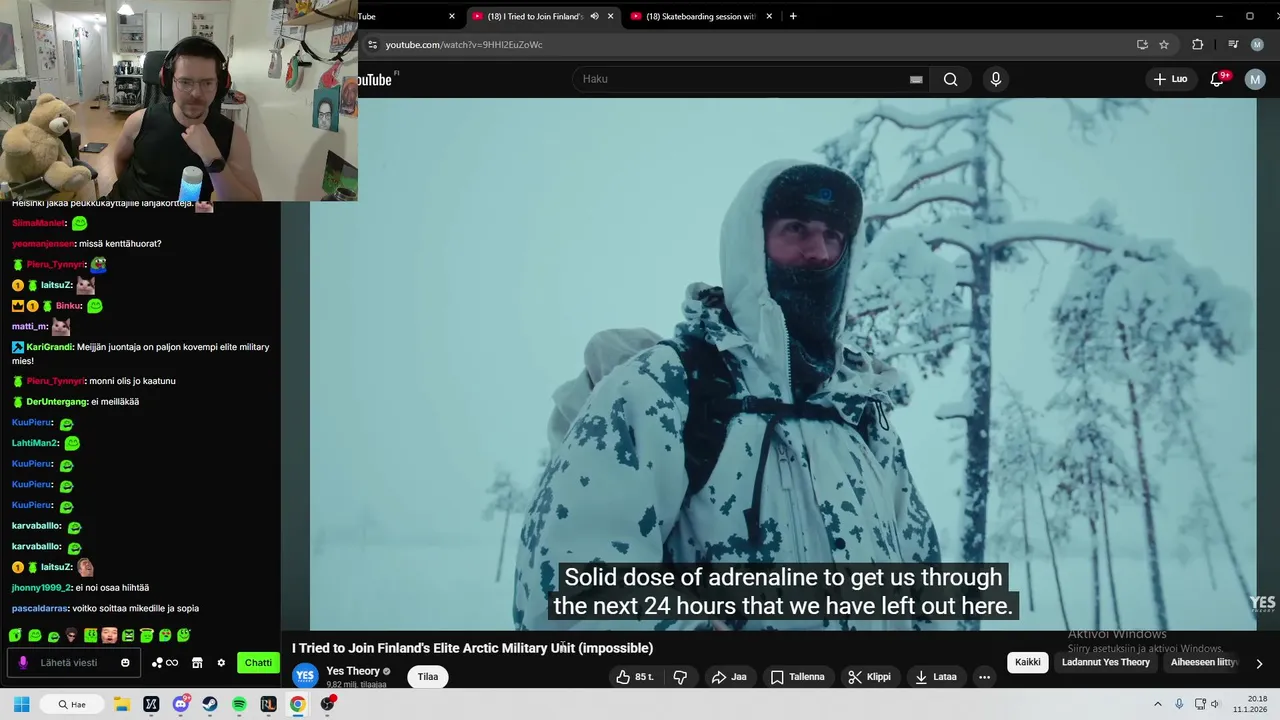The width and height of the screenshot is (1280, 720).
Task: Click jhonny1999_2's chat message
Action: [x=112, y=588]
